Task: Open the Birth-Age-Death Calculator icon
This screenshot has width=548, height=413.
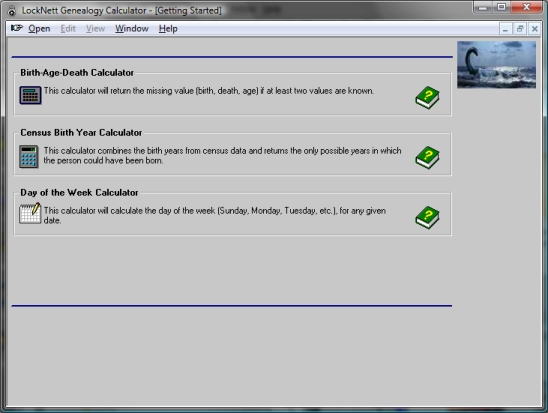Action: 30,95
